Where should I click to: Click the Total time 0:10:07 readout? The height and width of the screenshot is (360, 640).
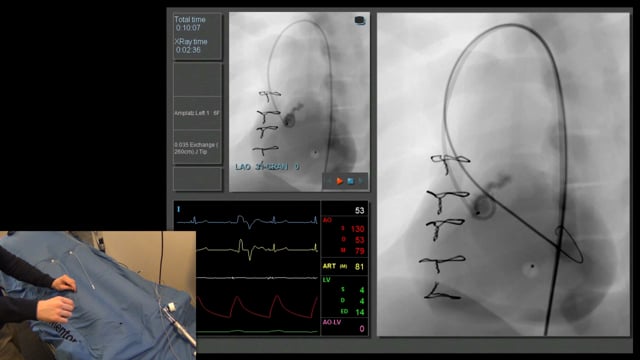pyautogui.click(x=189, y=24)
